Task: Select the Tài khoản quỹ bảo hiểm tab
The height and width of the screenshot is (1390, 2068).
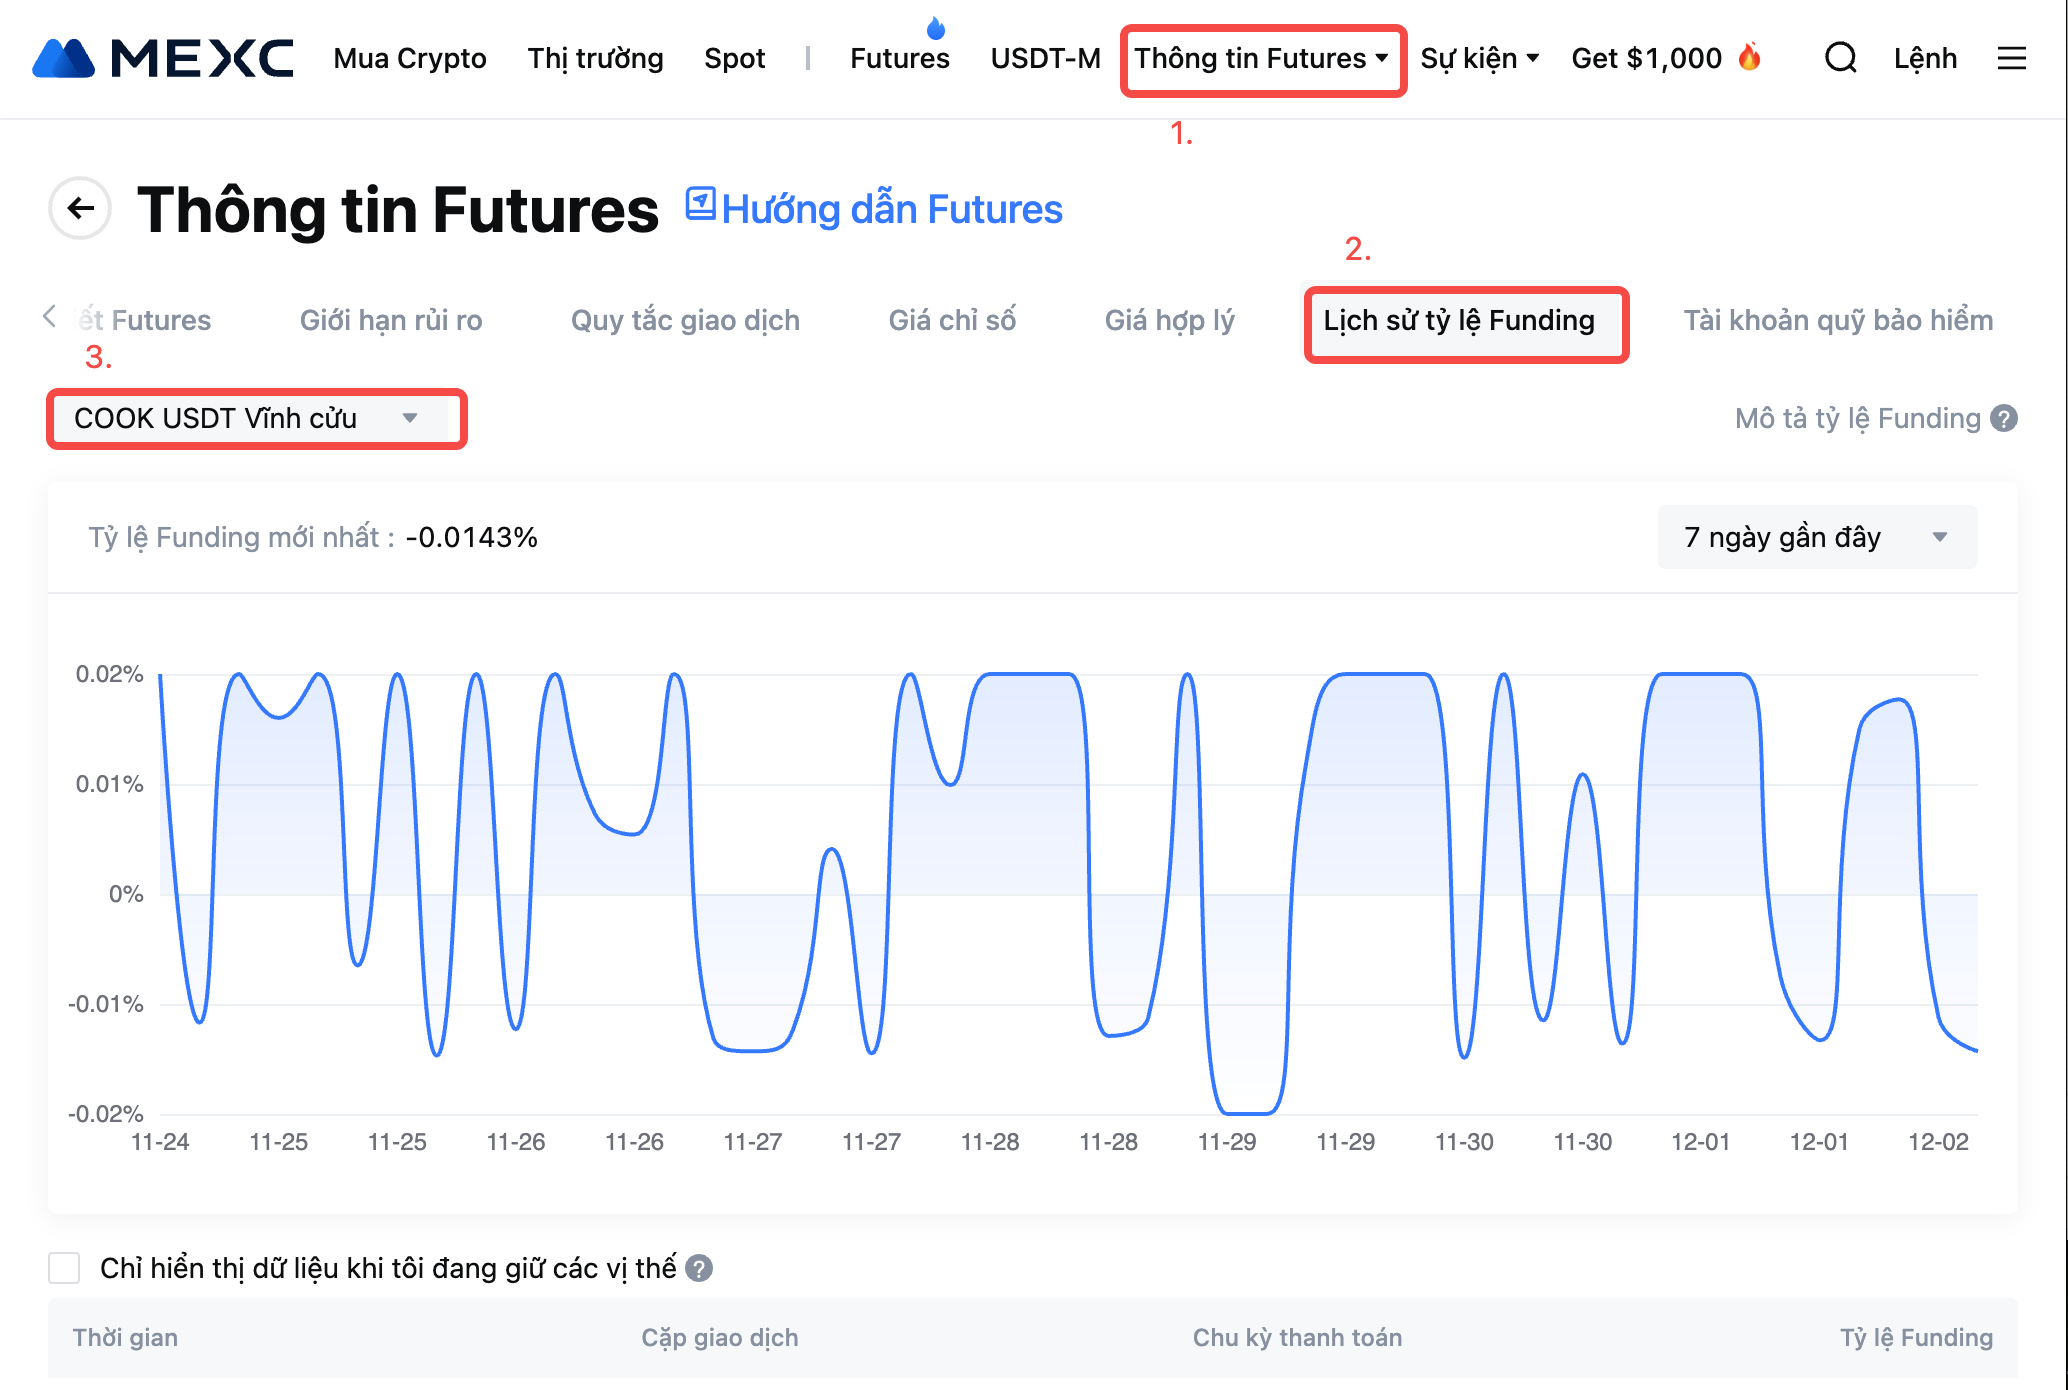Action: click(x=1837, y=320)
